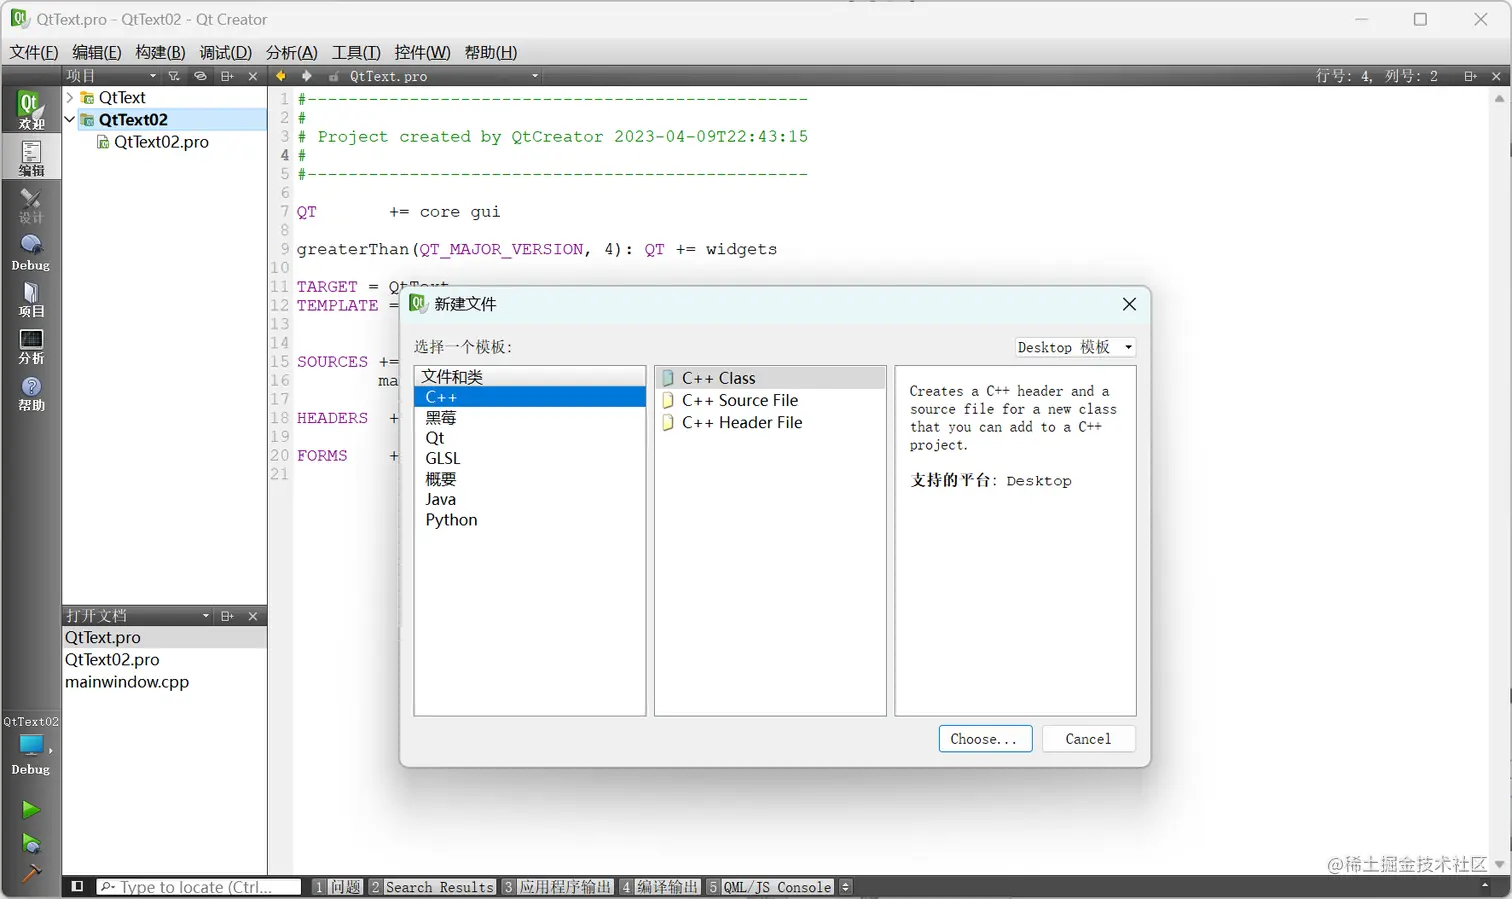The height and width of the screenshot is (899, 1512).
Task: Split the editor view
Action: [1470, 76]
